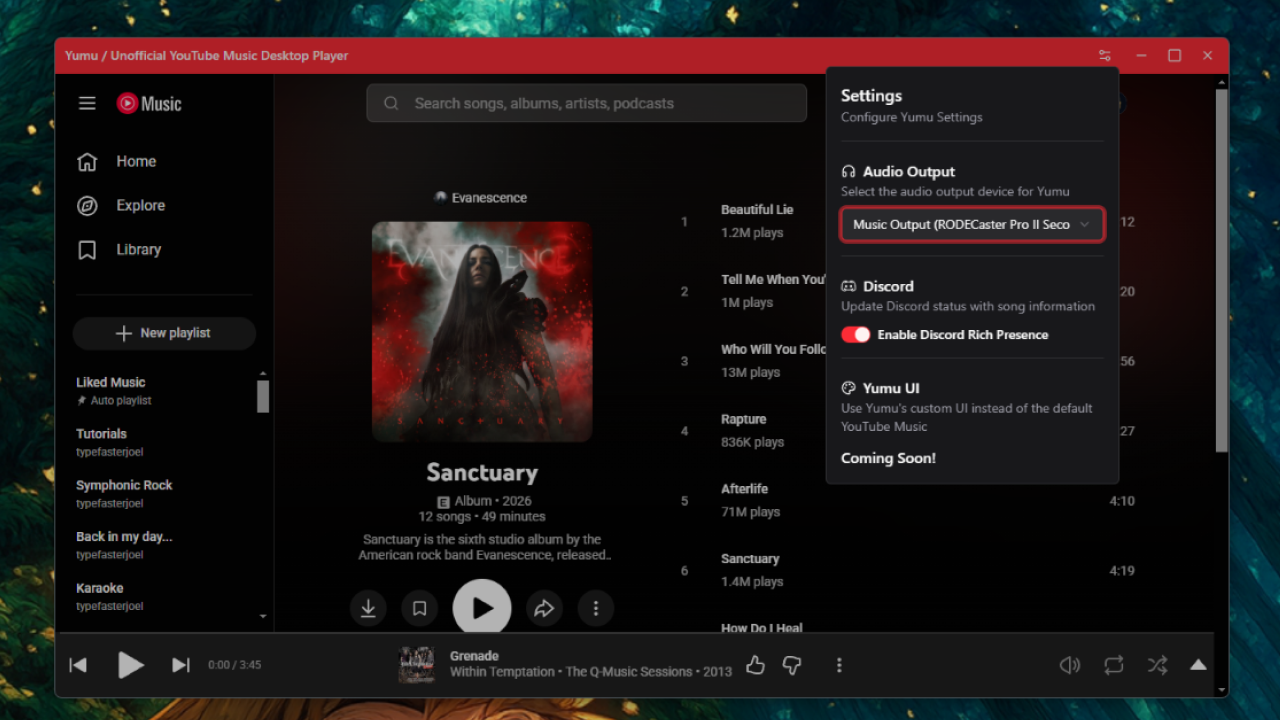Expand the player page arrow

[1198, 665]
